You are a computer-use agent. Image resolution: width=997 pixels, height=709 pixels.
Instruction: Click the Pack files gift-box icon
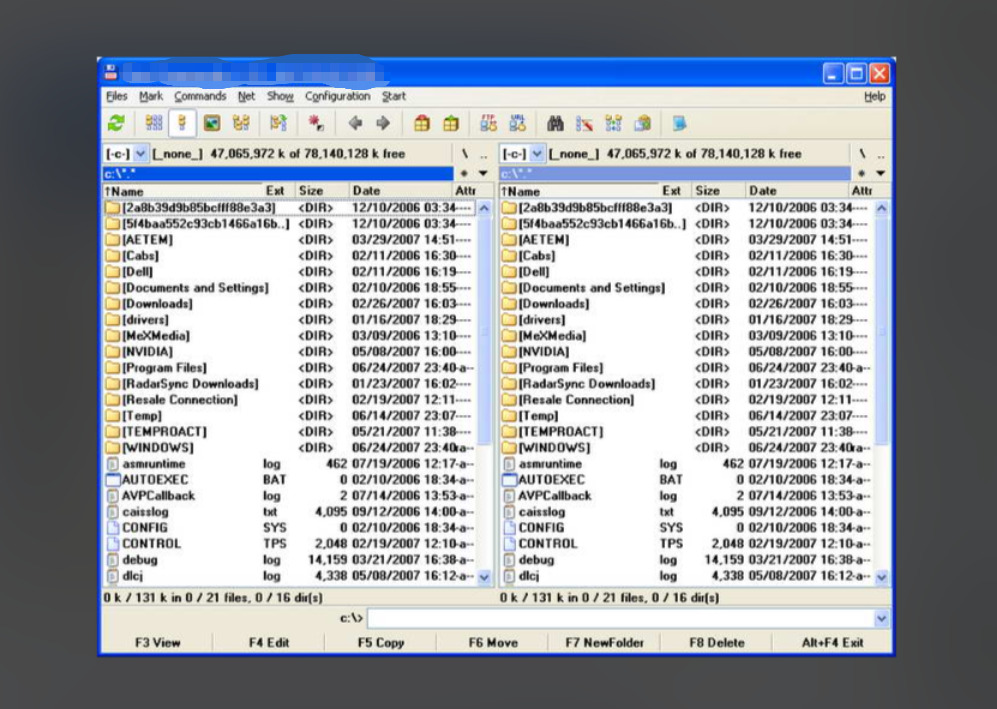pyautogui.click(x=422, y=123)
